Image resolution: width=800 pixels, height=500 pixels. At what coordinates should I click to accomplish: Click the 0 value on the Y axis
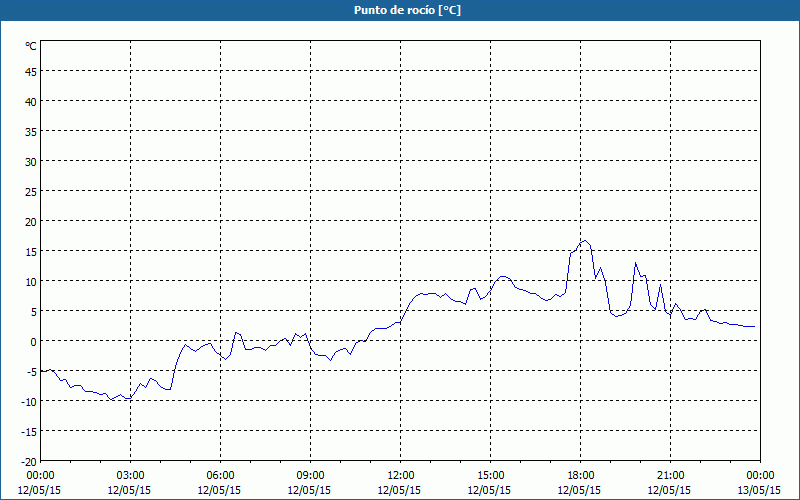point(34,342)
